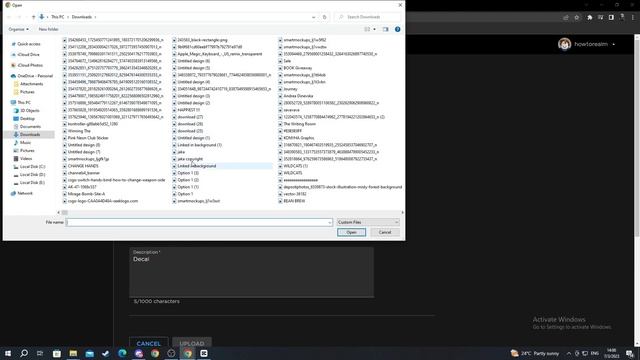
Task: Click Downloads in the address breadcrumb
Action: (x=82, y=17)
